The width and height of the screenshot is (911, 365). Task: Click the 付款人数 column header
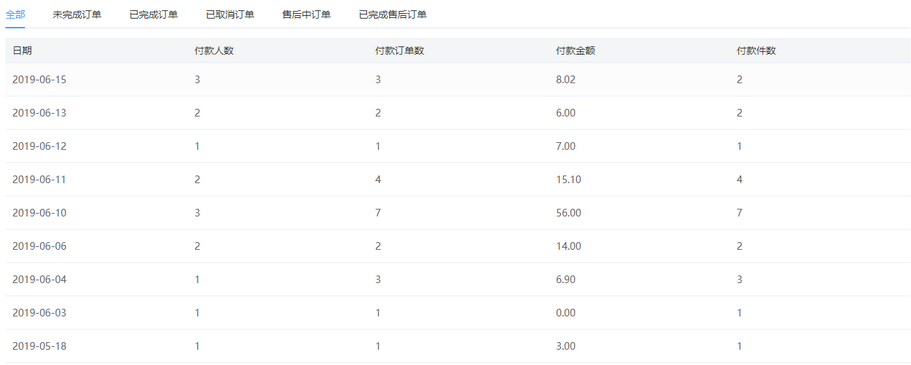pyautogui.click(x=214, y=51)
